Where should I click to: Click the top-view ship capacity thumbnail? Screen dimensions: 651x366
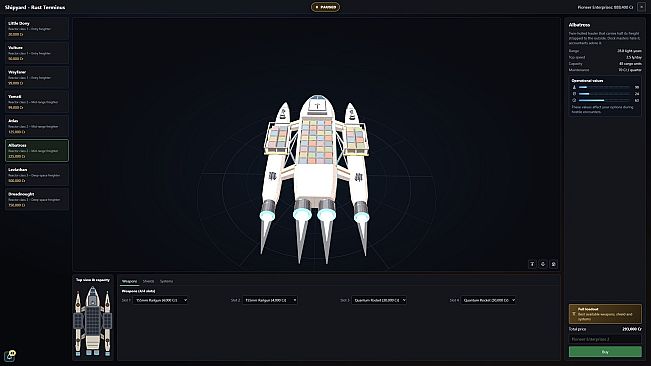click(93, 322)
